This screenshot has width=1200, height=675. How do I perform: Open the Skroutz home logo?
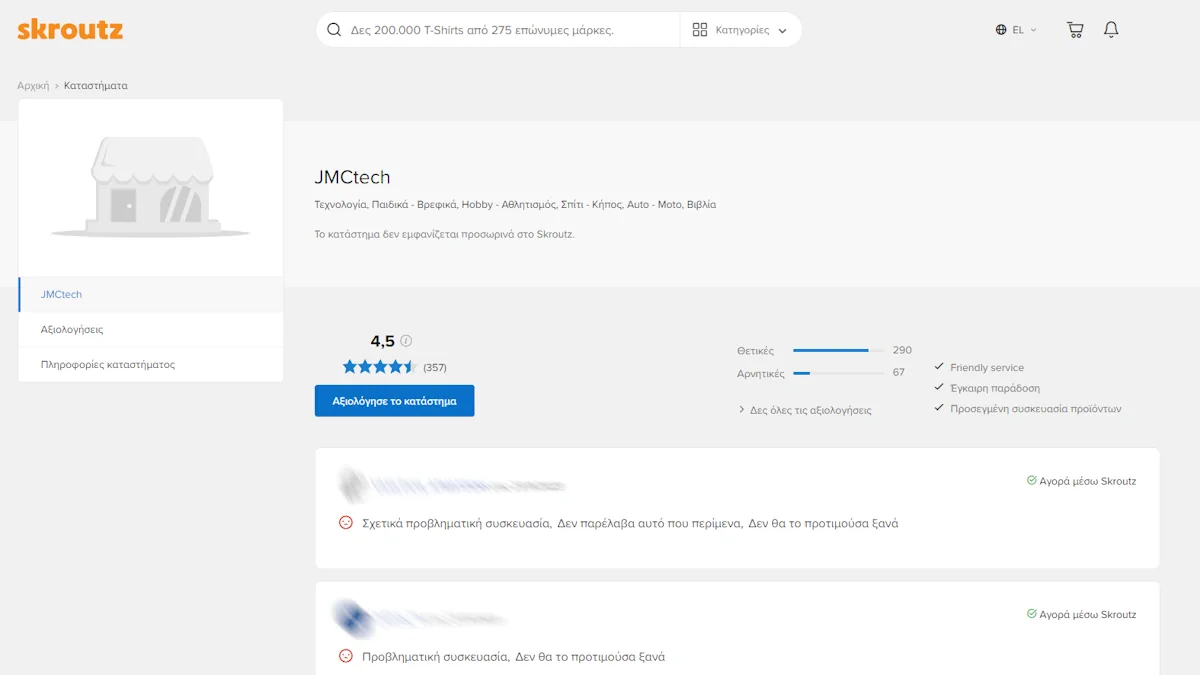[x=70, y=30]
